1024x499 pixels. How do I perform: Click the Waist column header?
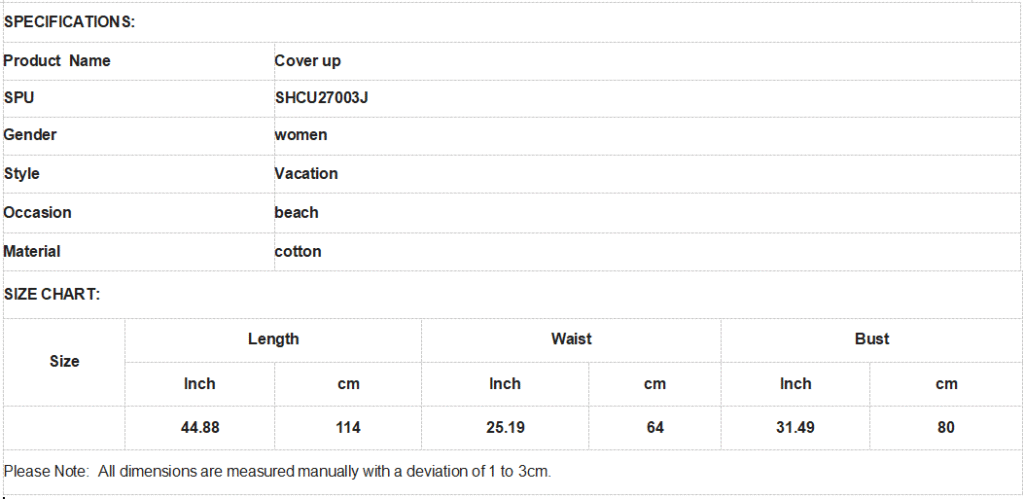click(571, 340)
